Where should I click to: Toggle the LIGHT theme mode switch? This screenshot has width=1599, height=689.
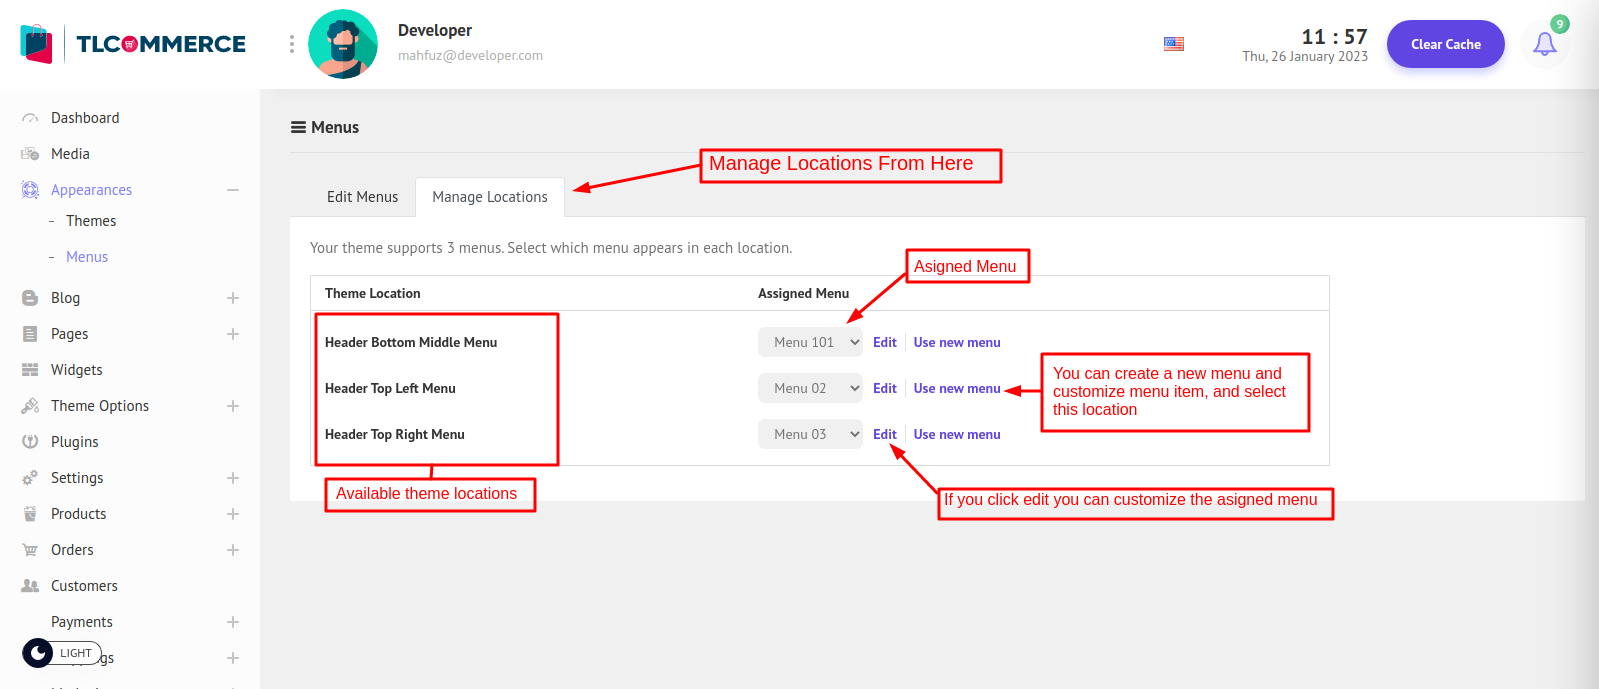coord(62,653)
